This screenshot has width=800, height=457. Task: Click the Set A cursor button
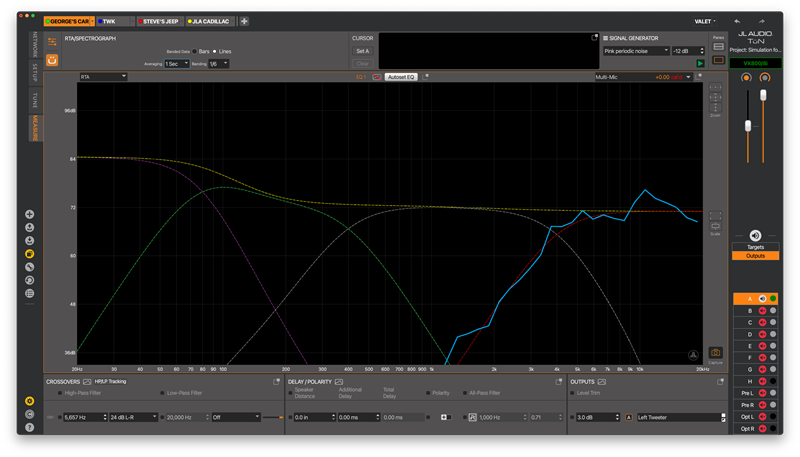click(362, 51)
